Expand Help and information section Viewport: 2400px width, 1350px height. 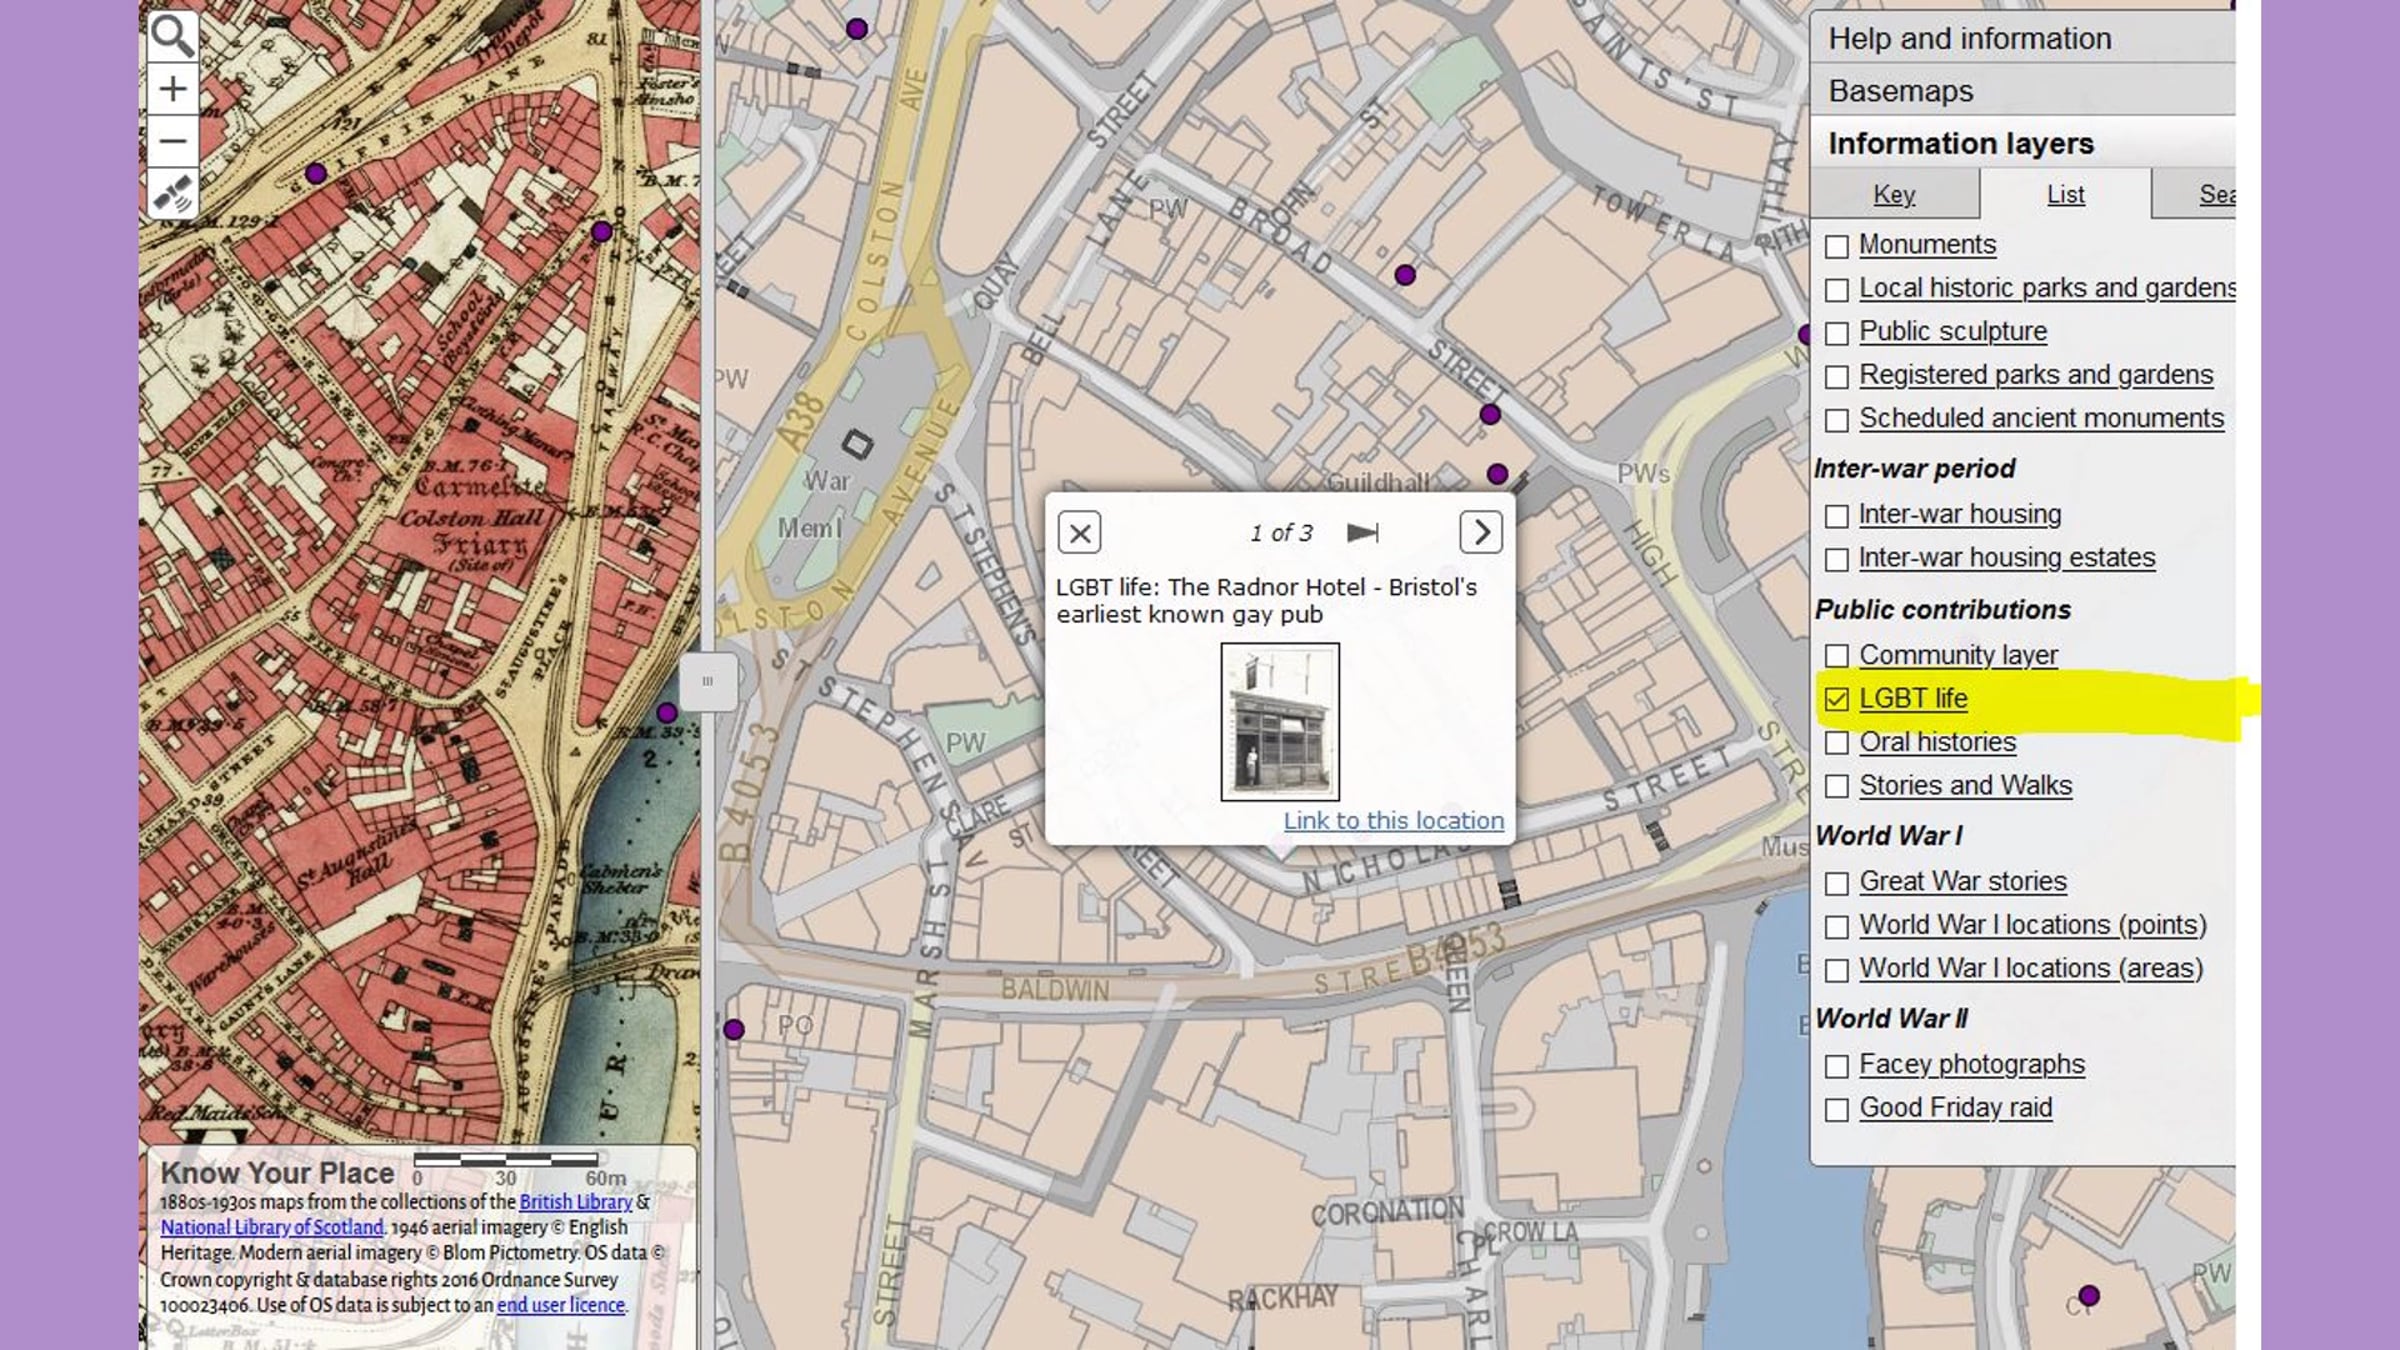2022,38
